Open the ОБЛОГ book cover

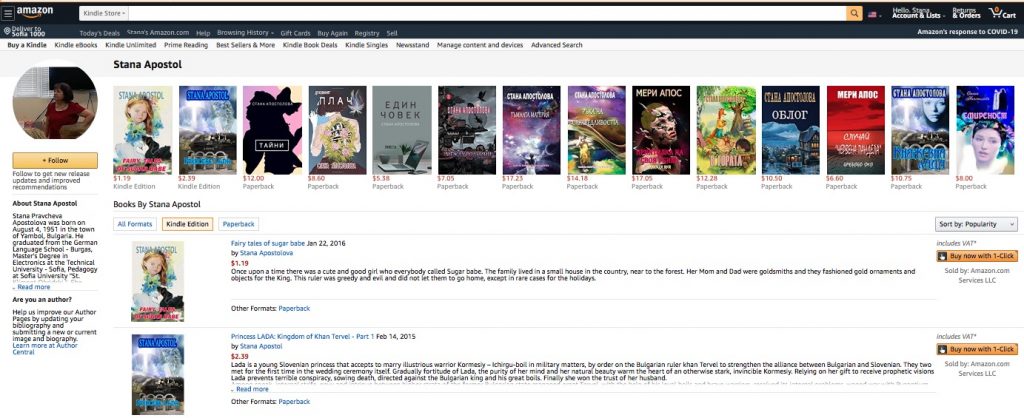pyautogui.click(x=791, y=130)
